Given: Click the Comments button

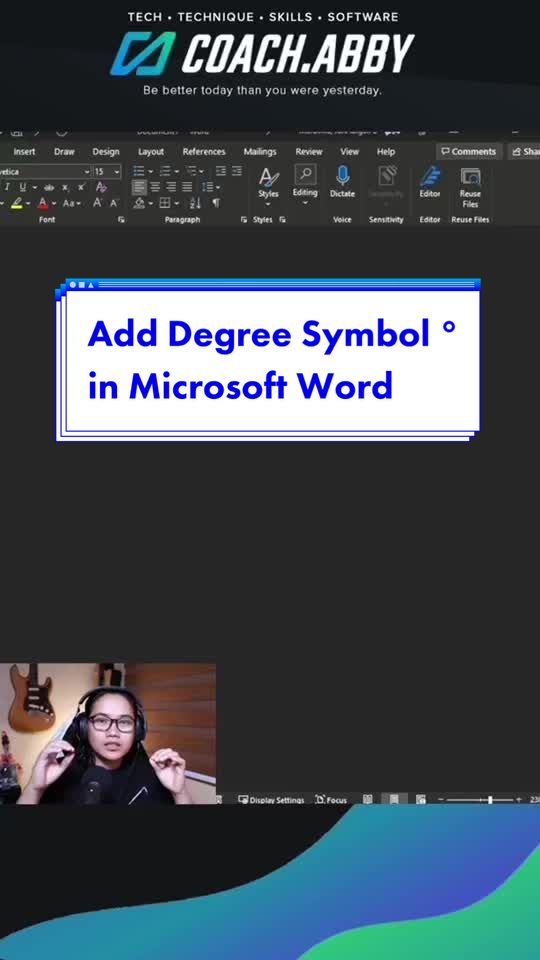Looking at the screenshot, I should click(x=469, y=152).
